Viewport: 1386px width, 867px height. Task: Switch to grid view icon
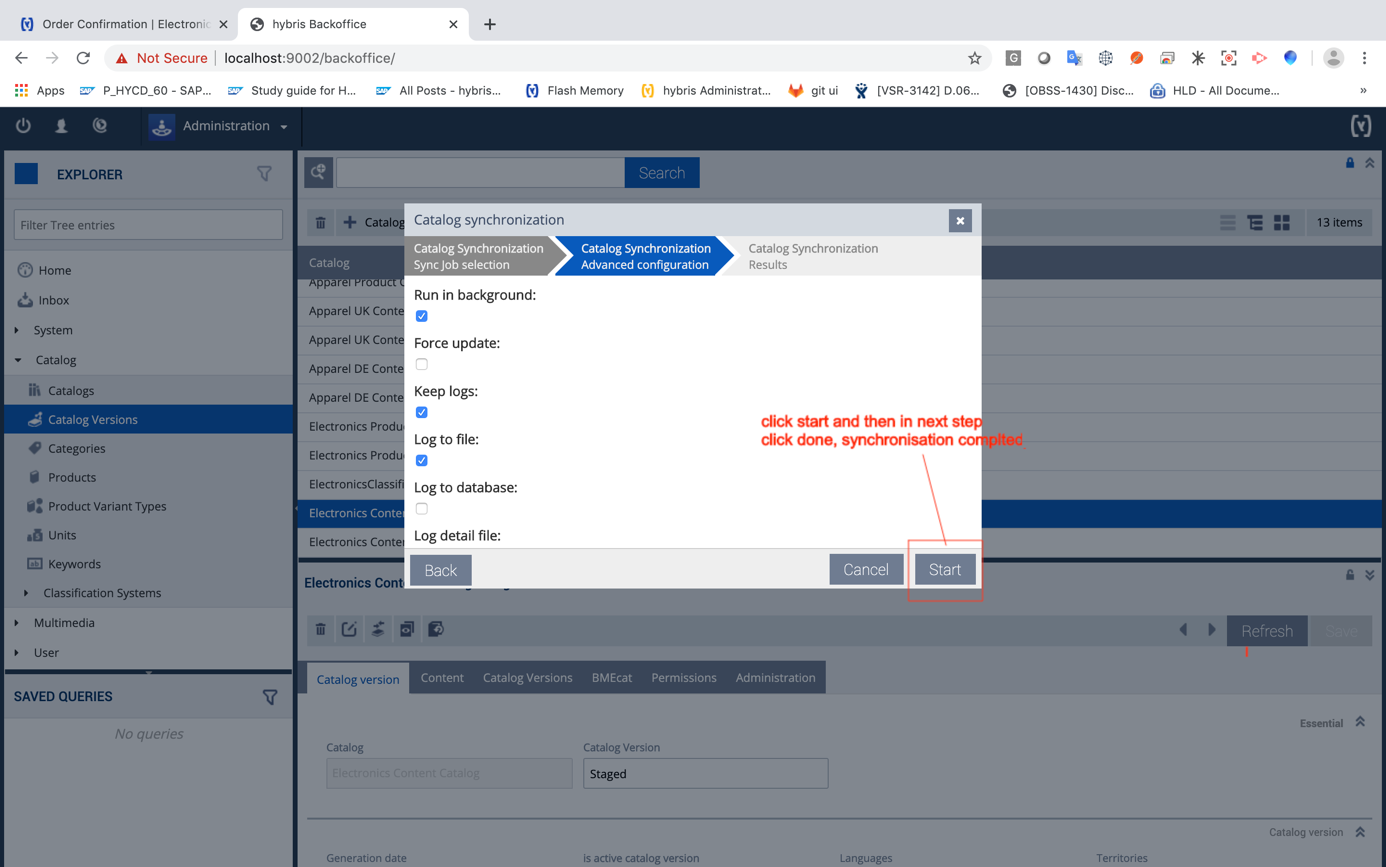tap(1282, 223)
